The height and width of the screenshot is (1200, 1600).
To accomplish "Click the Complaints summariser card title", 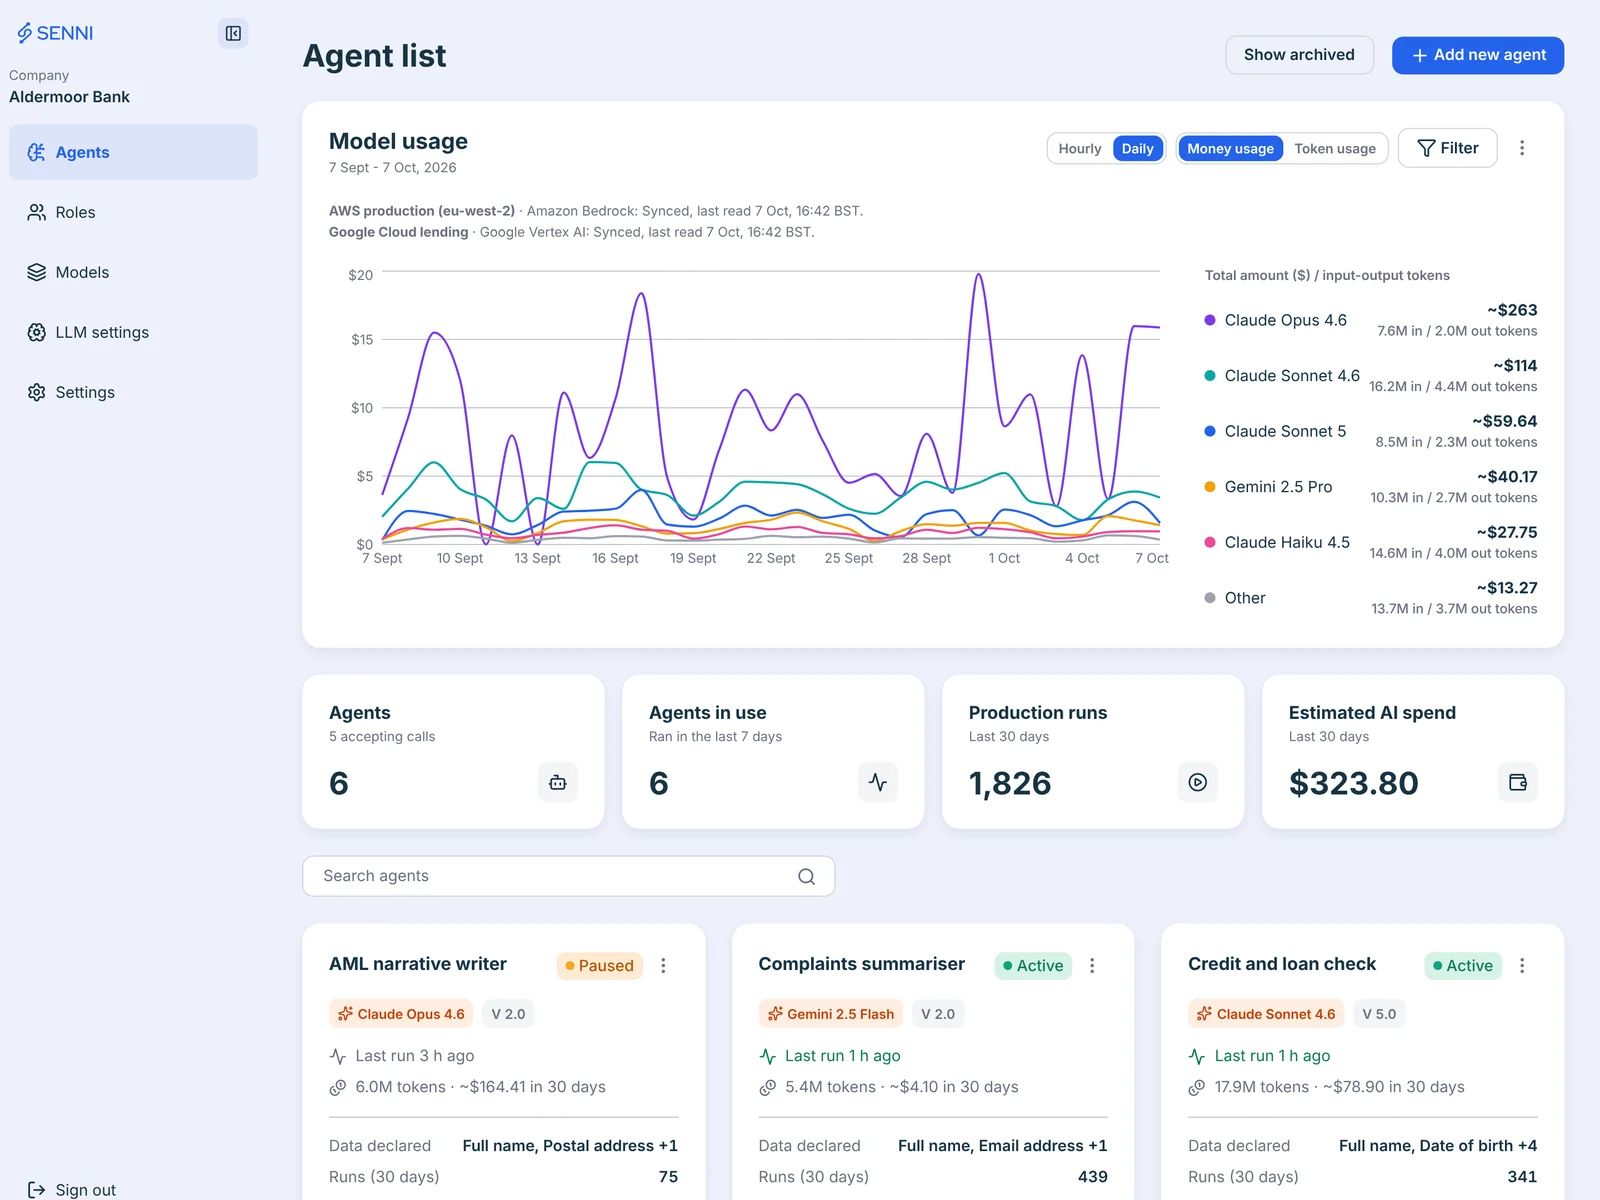I will tap(861, 964).
